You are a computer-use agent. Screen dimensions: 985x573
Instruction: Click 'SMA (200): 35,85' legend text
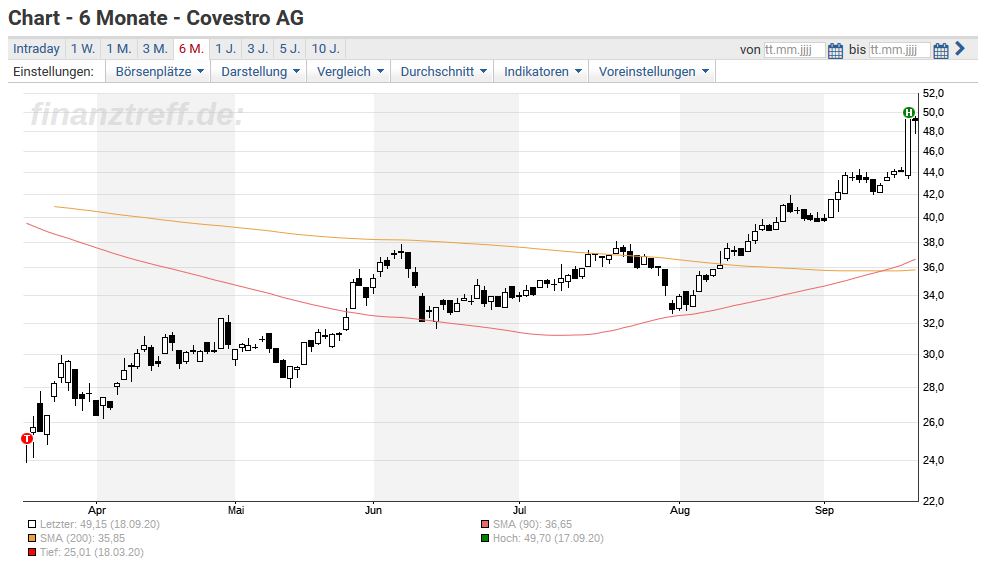click(82, 538)
